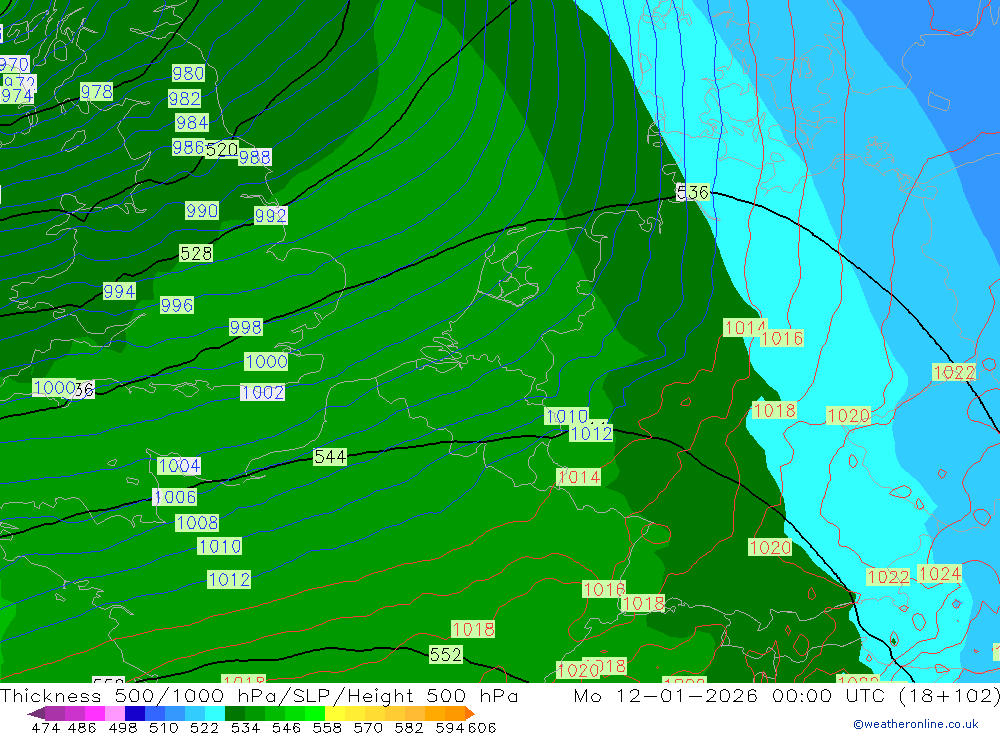Click the black '544' height contour label

[x=330, y=457]
